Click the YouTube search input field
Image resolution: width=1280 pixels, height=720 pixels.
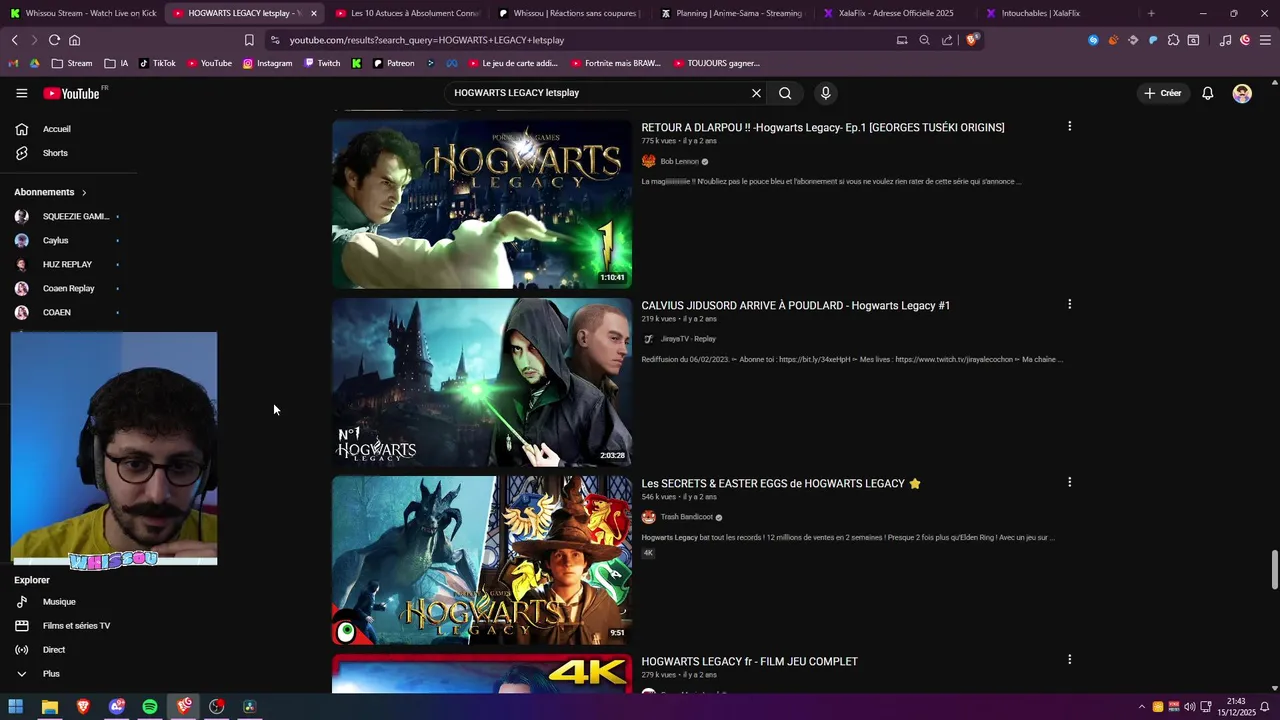click(598, 93)
